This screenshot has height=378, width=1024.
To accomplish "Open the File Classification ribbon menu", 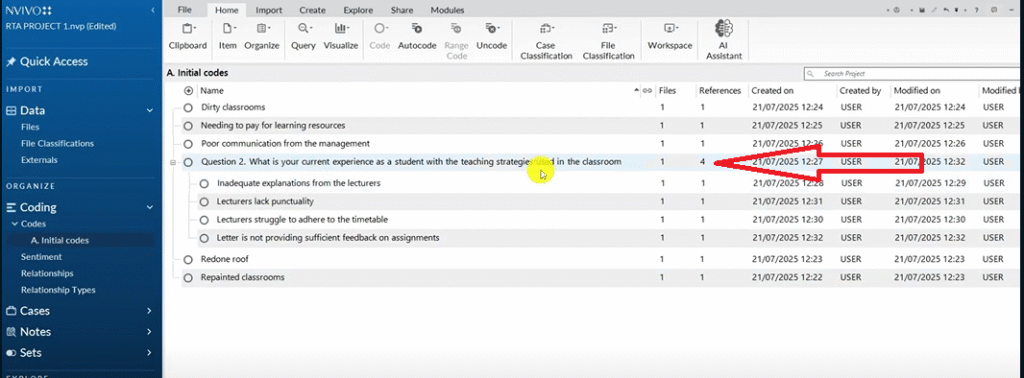I will tap(609, 41).
